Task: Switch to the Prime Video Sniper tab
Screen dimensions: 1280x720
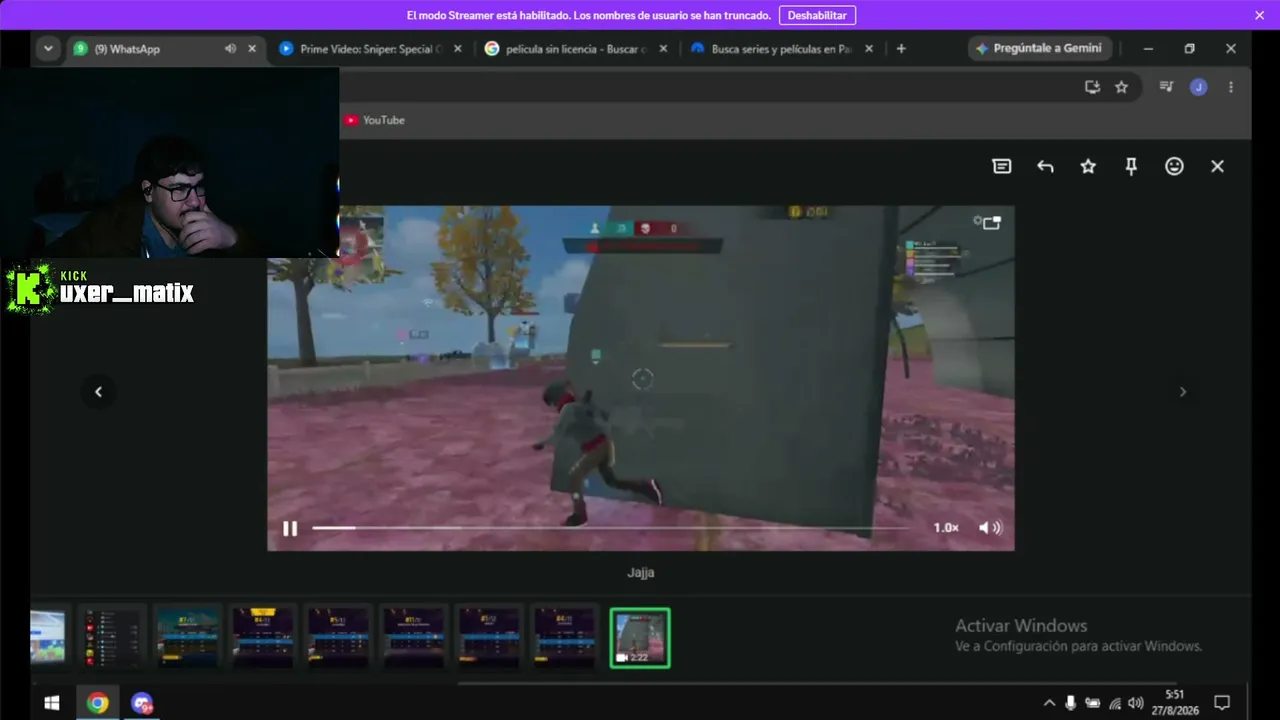Action: tap(372, 49)
